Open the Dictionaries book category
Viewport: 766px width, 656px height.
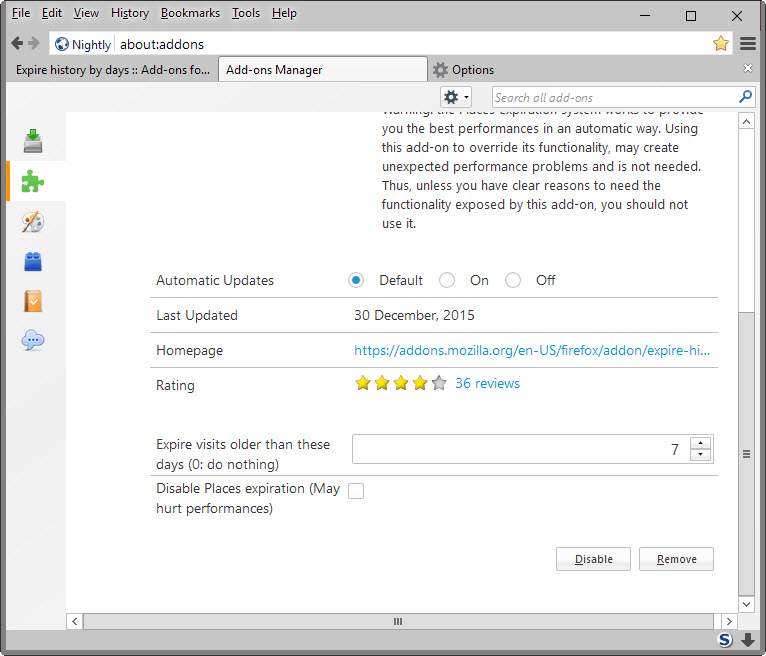(33, 301)
